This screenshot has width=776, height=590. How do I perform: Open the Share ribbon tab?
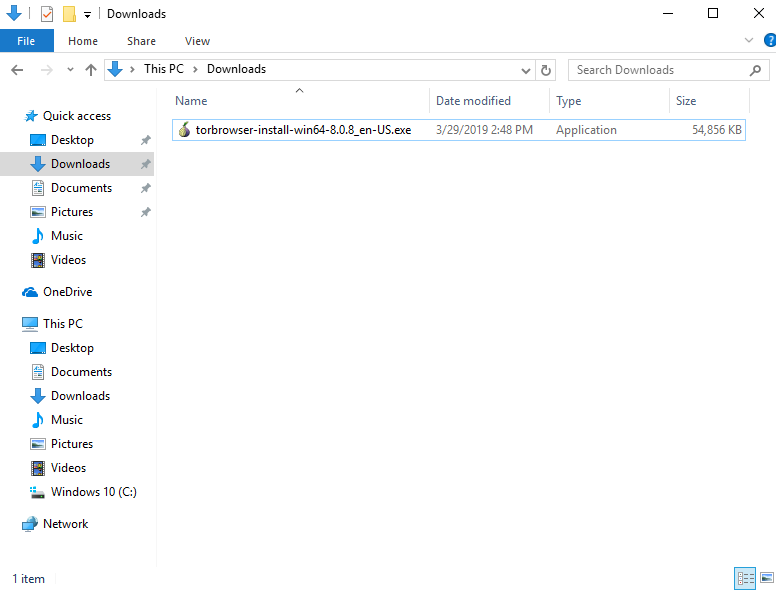tap(141, 41)
